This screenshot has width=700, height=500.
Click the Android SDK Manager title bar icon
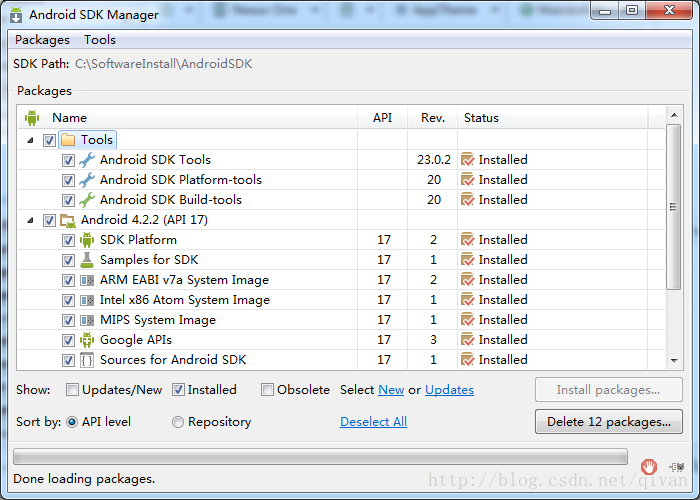16,15
